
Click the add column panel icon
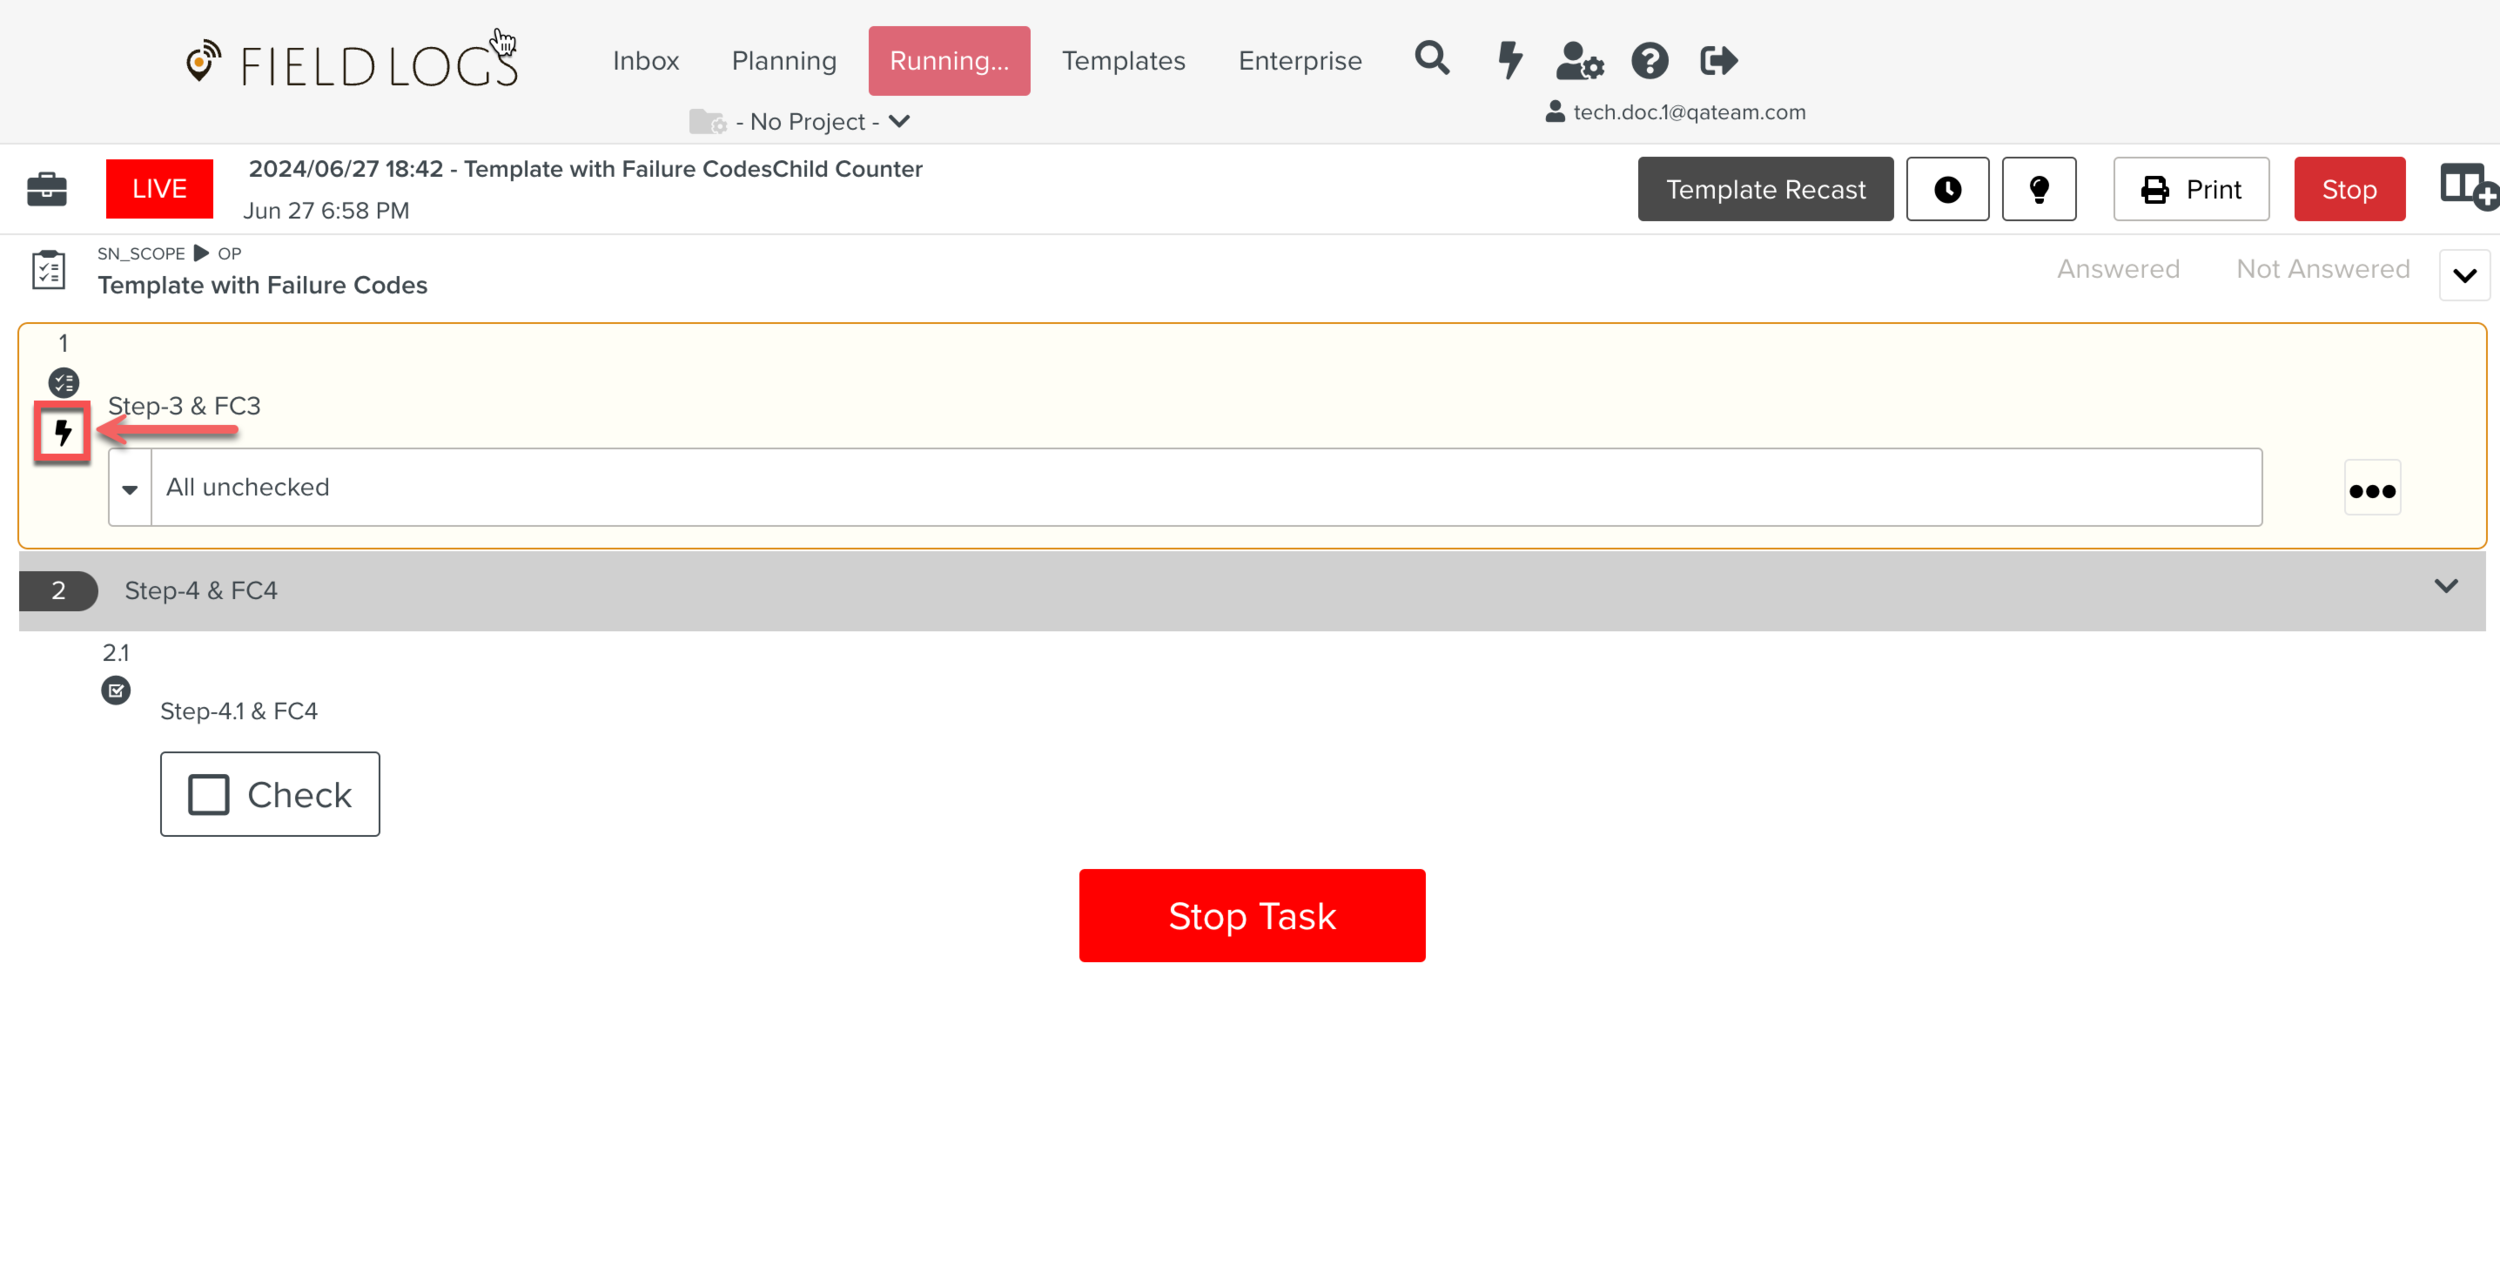(2466, 187)
